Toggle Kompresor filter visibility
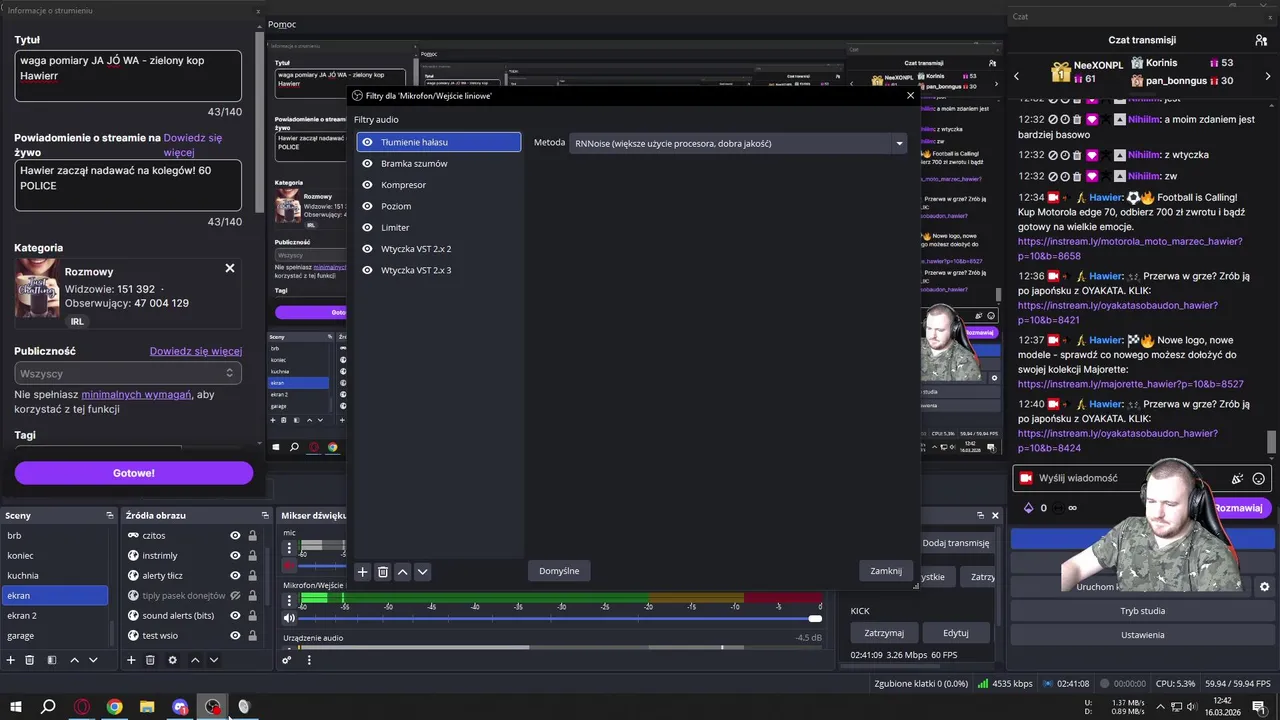Screen dimensions: 1280x720 [367, 185]
